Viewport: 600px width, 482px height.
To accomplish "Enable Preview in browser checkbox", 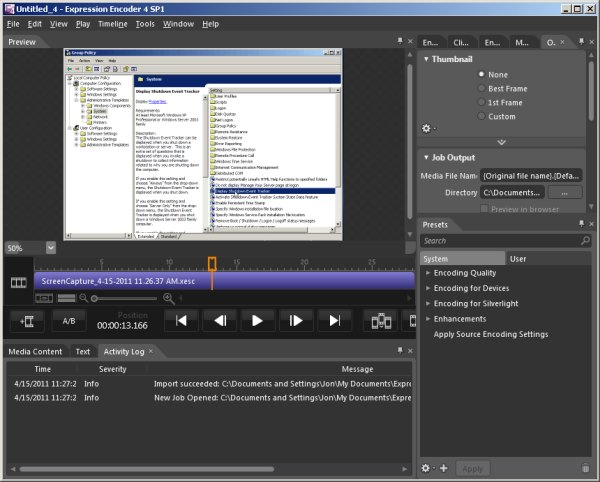I will 484,209.
